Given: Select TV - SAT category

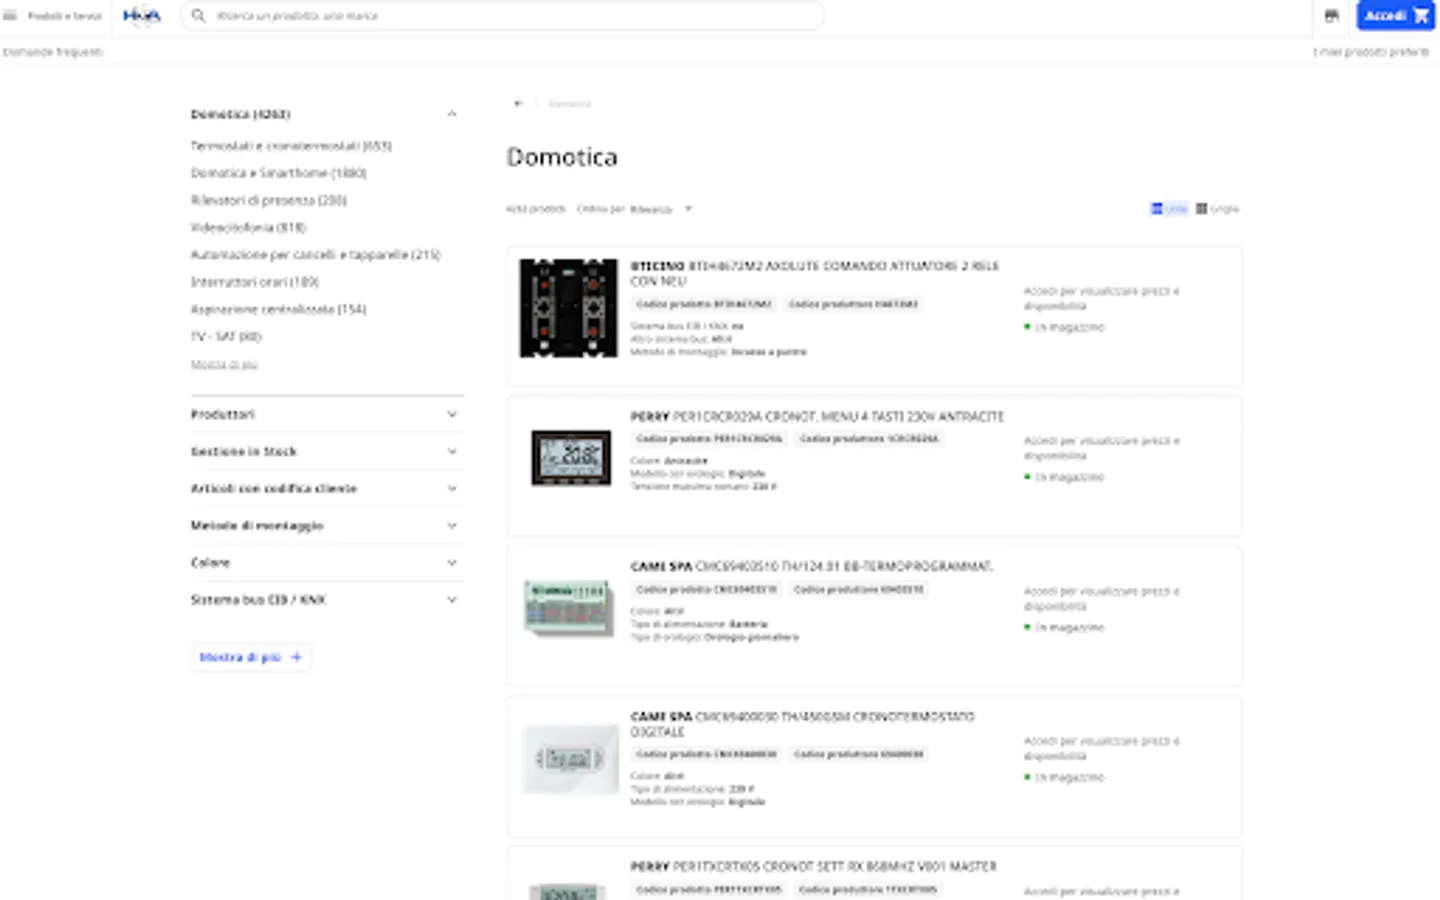Looking at the screenshot, I should [226, 336].
